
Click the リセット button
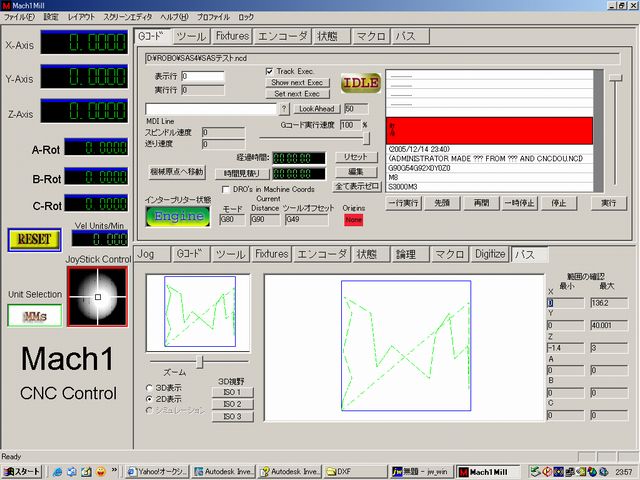tap(356, 157)
